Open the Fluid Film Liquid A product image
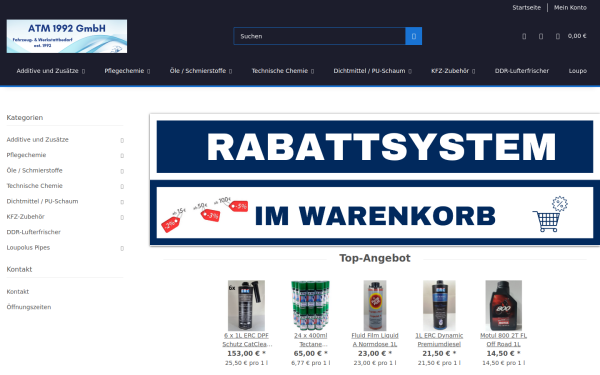Screen dimensions: 600x375 [375, 305]
